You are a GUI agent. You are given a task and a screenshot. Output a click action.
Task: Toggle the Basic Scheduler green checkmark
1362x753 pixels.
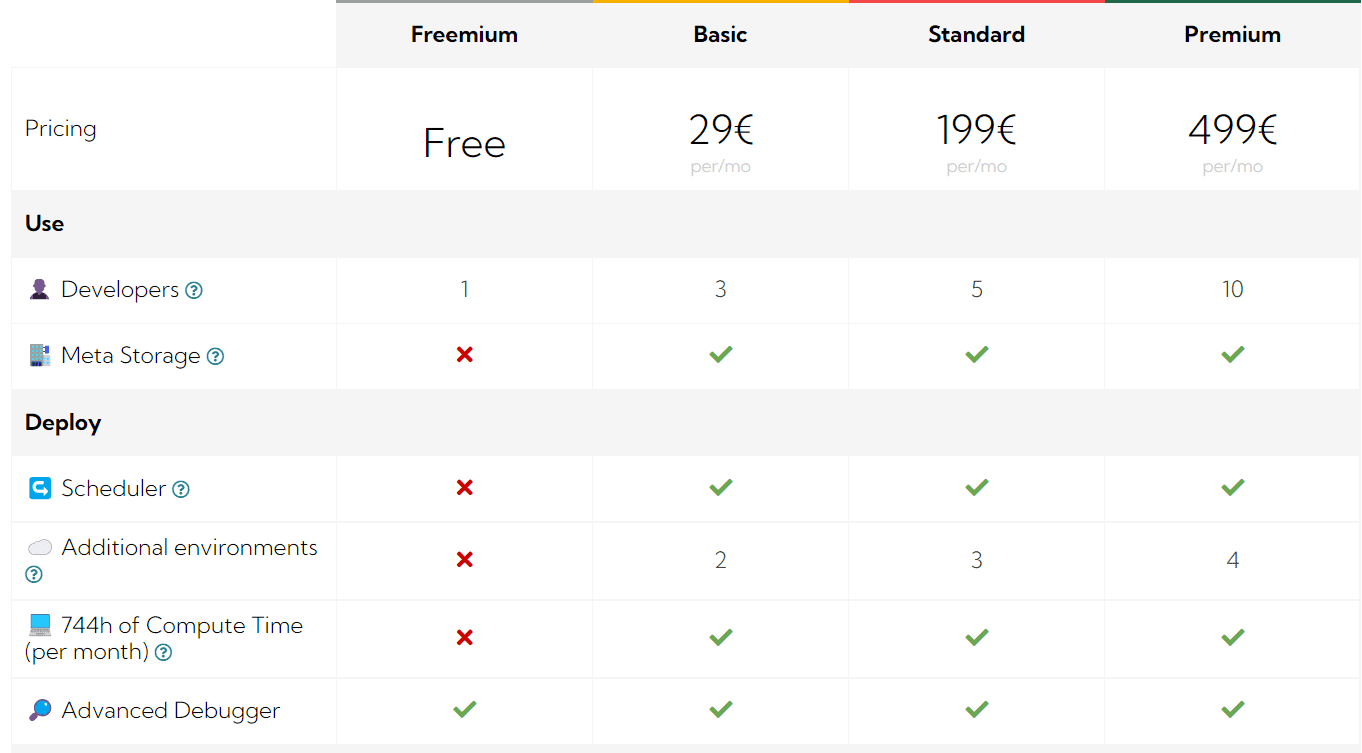[x=720, y=488]
